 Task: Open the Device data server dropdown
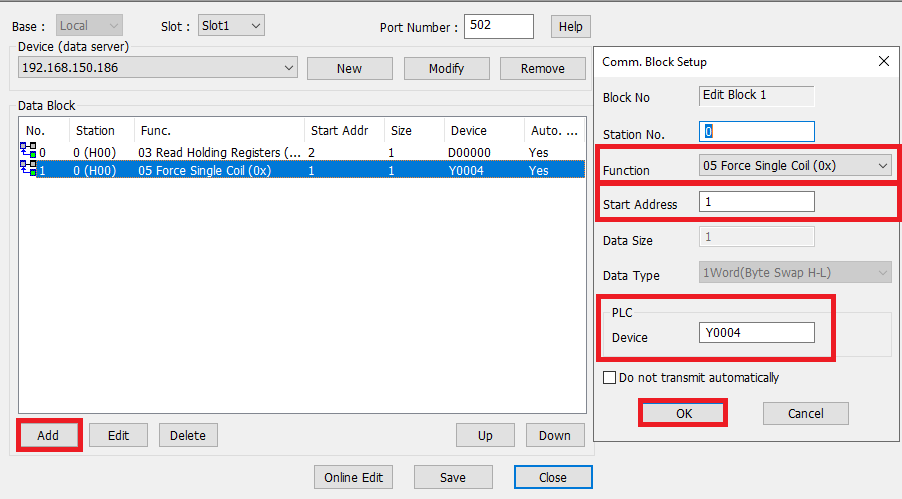tap(158, 67)
